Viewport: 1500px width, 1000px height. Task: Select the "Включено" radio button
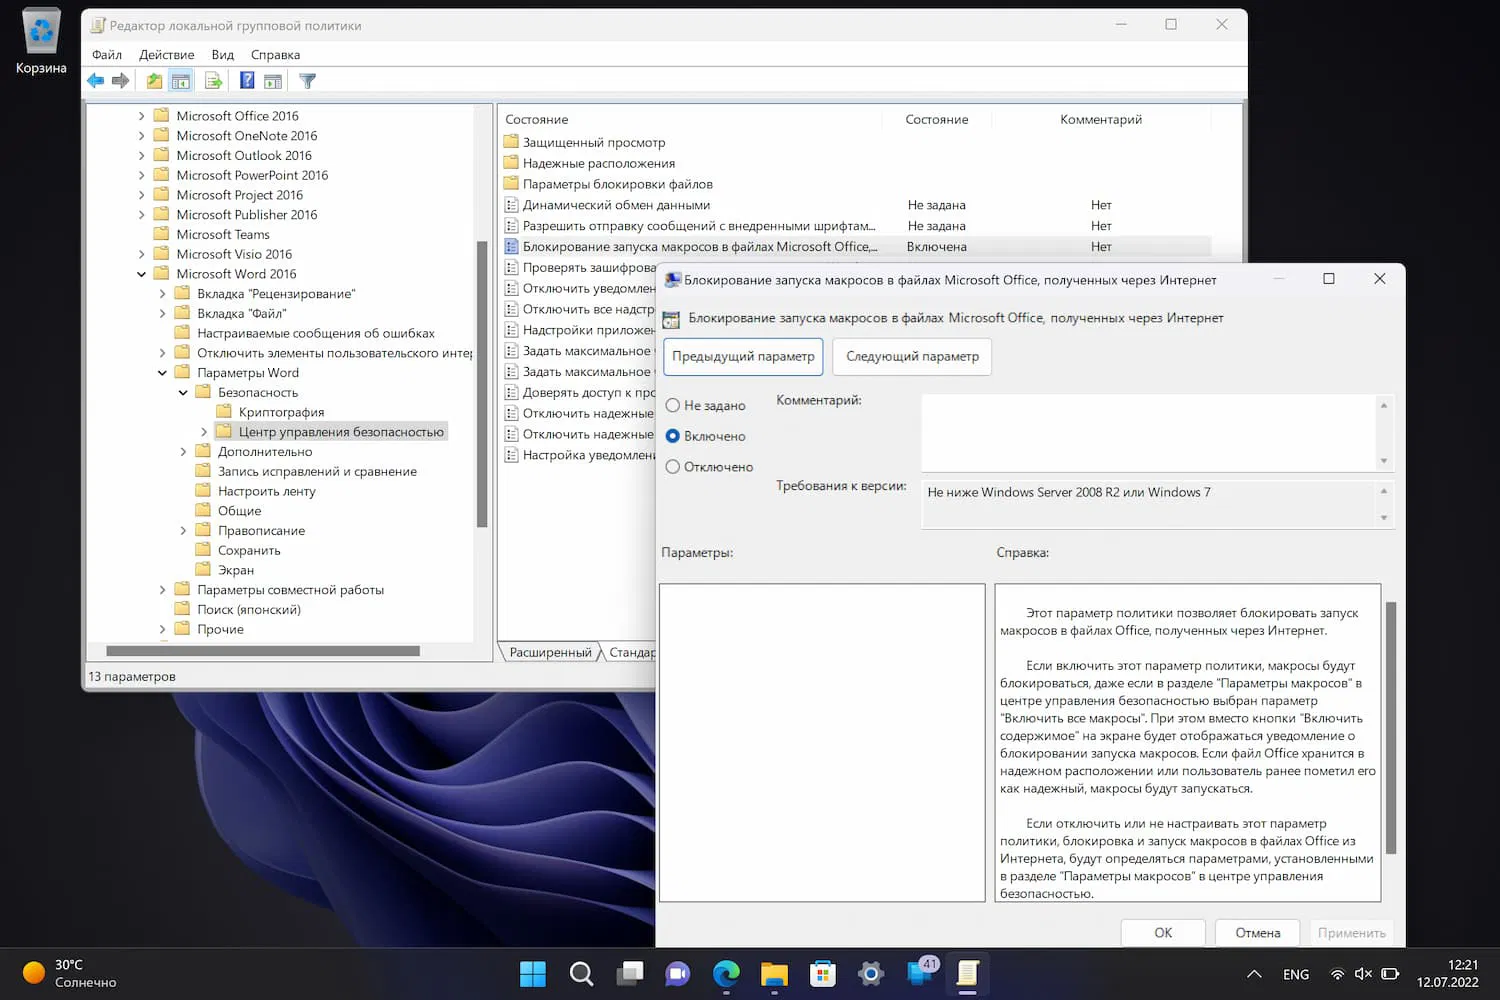673,436
